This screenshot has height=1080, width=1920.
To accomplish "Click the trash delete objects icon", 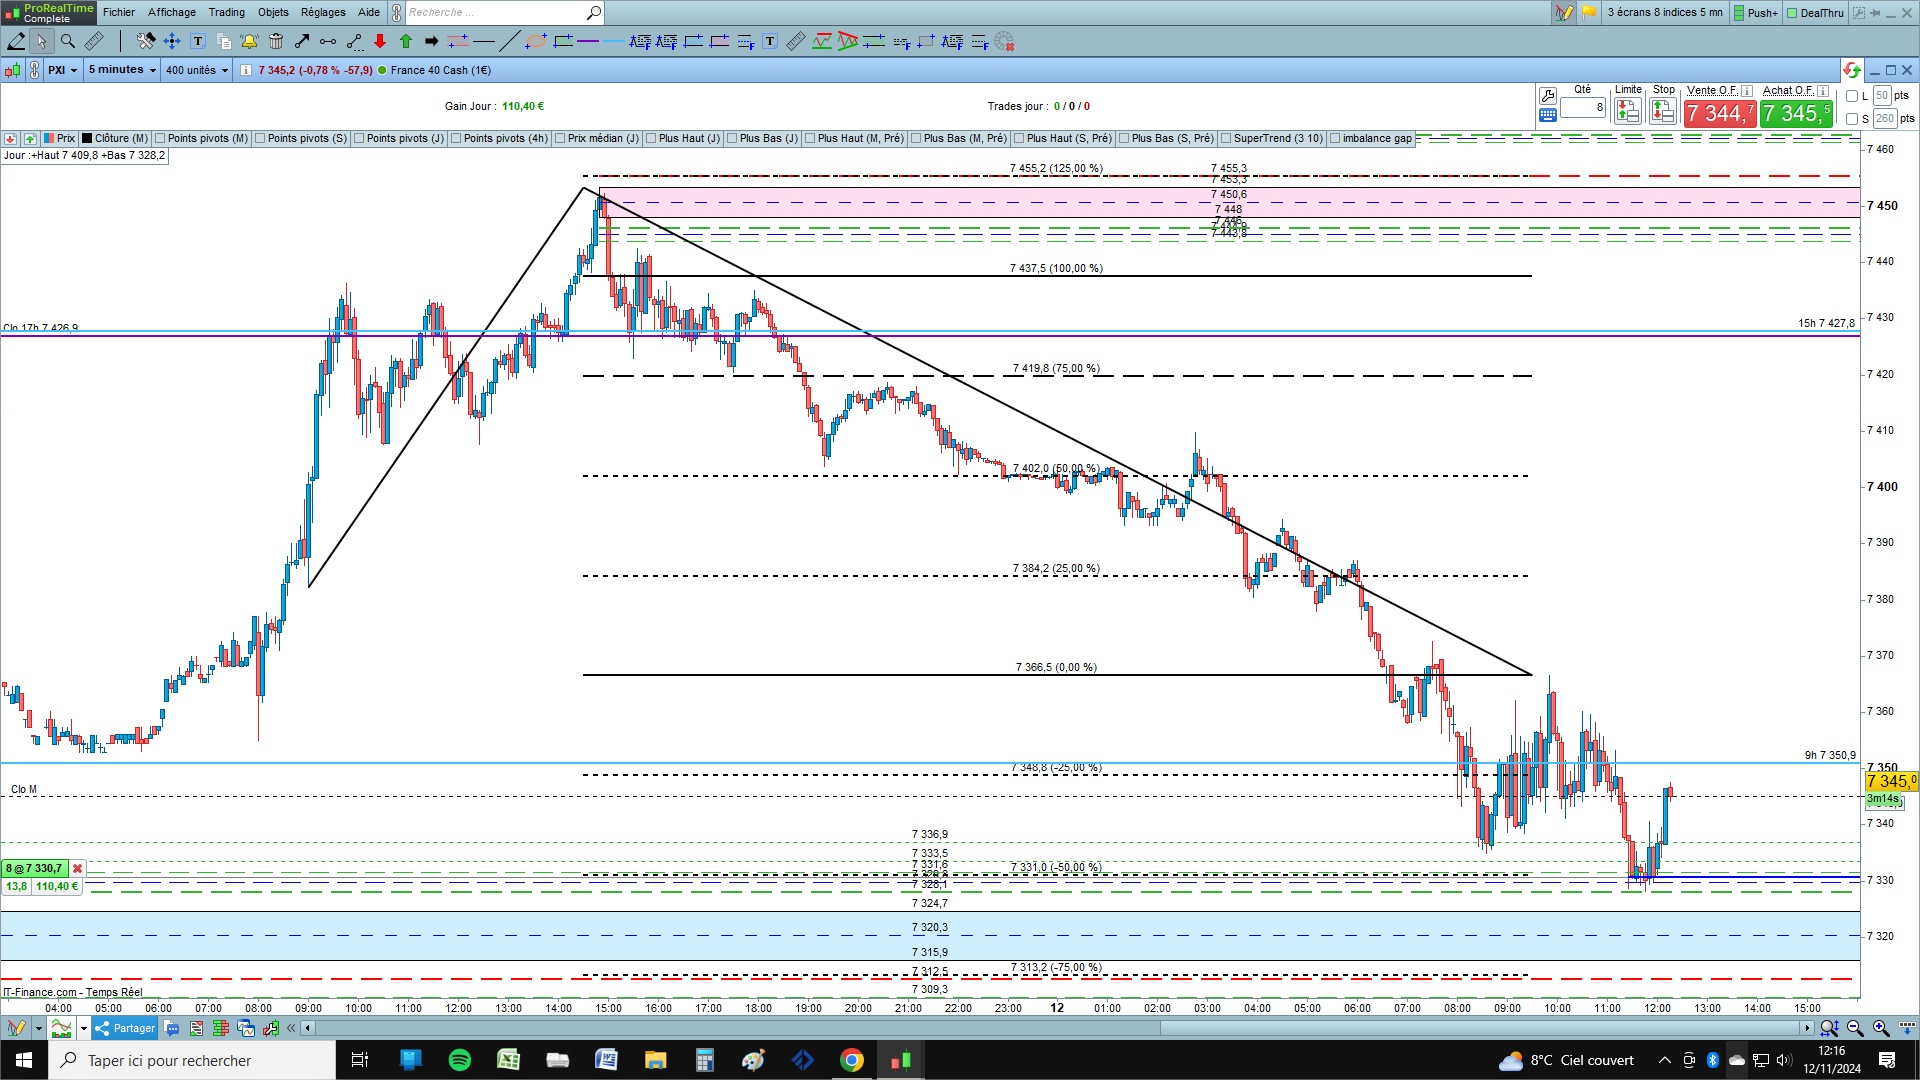I will click(x=276, y=41).
